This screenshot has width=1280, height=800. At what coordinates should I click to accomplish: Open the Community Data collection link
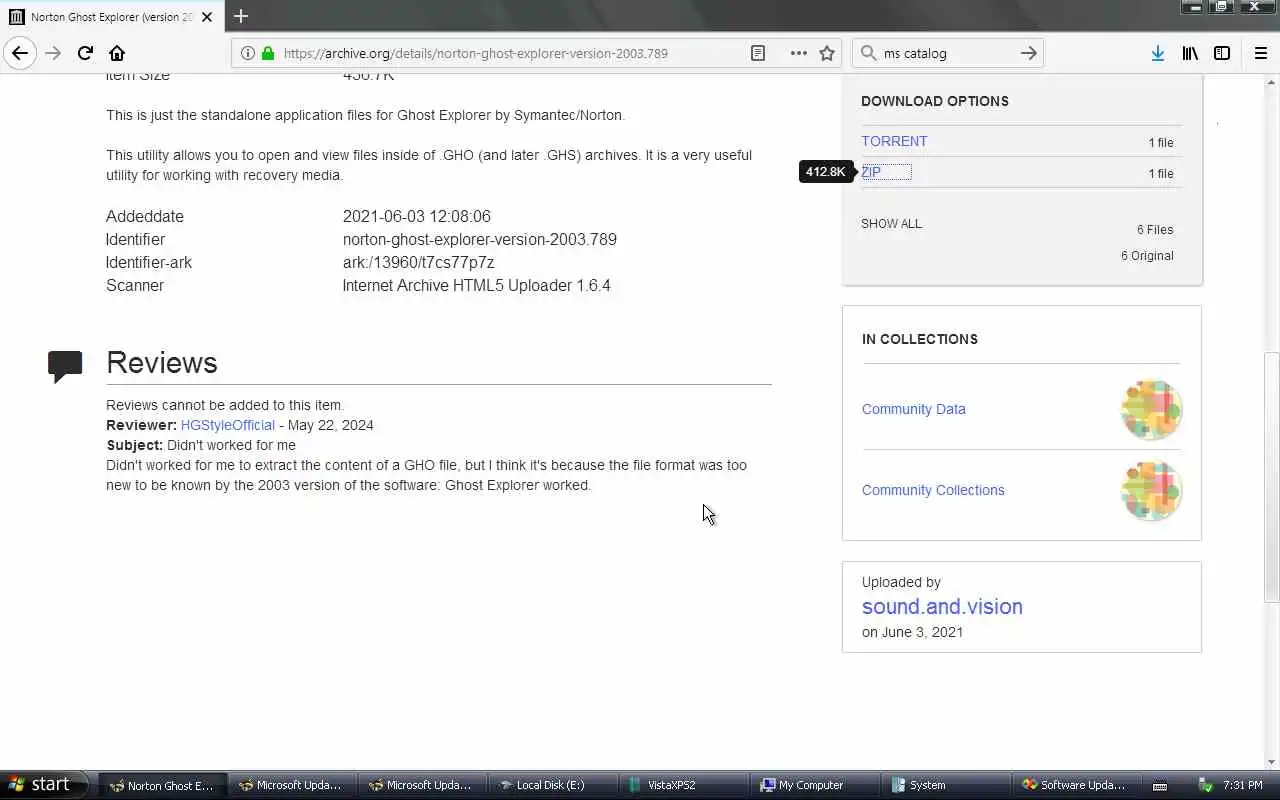(x=913, y=409)
